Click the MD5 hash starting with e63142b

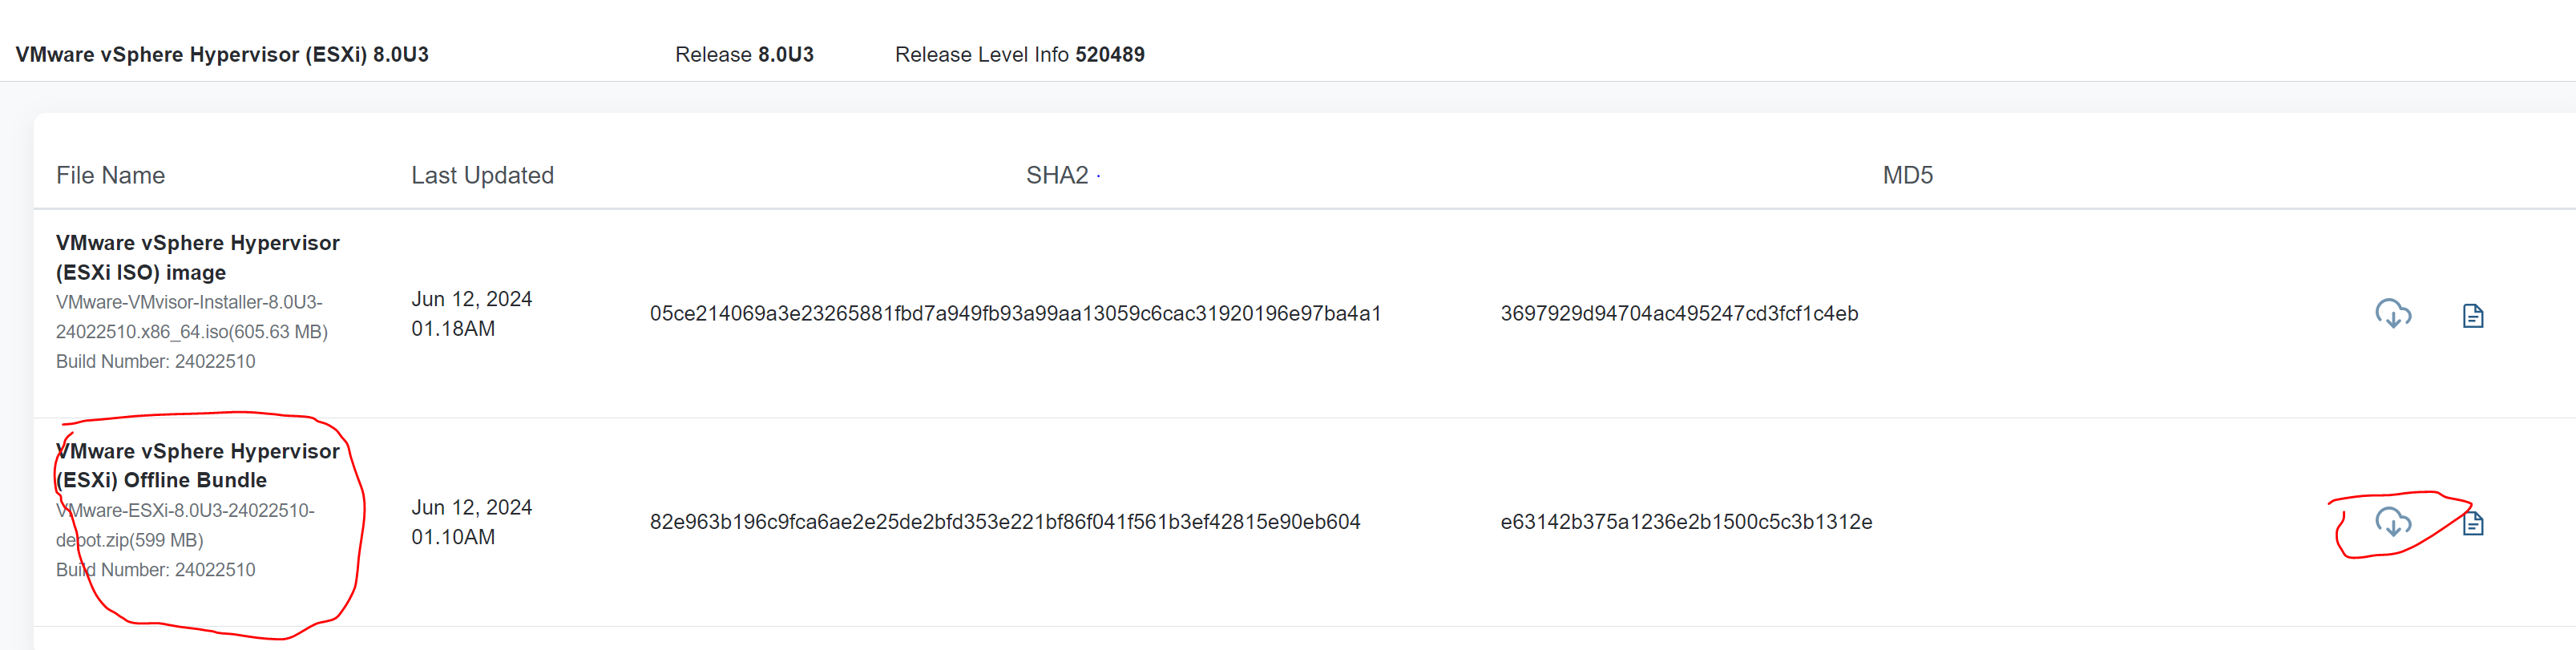pos(1686,521)
